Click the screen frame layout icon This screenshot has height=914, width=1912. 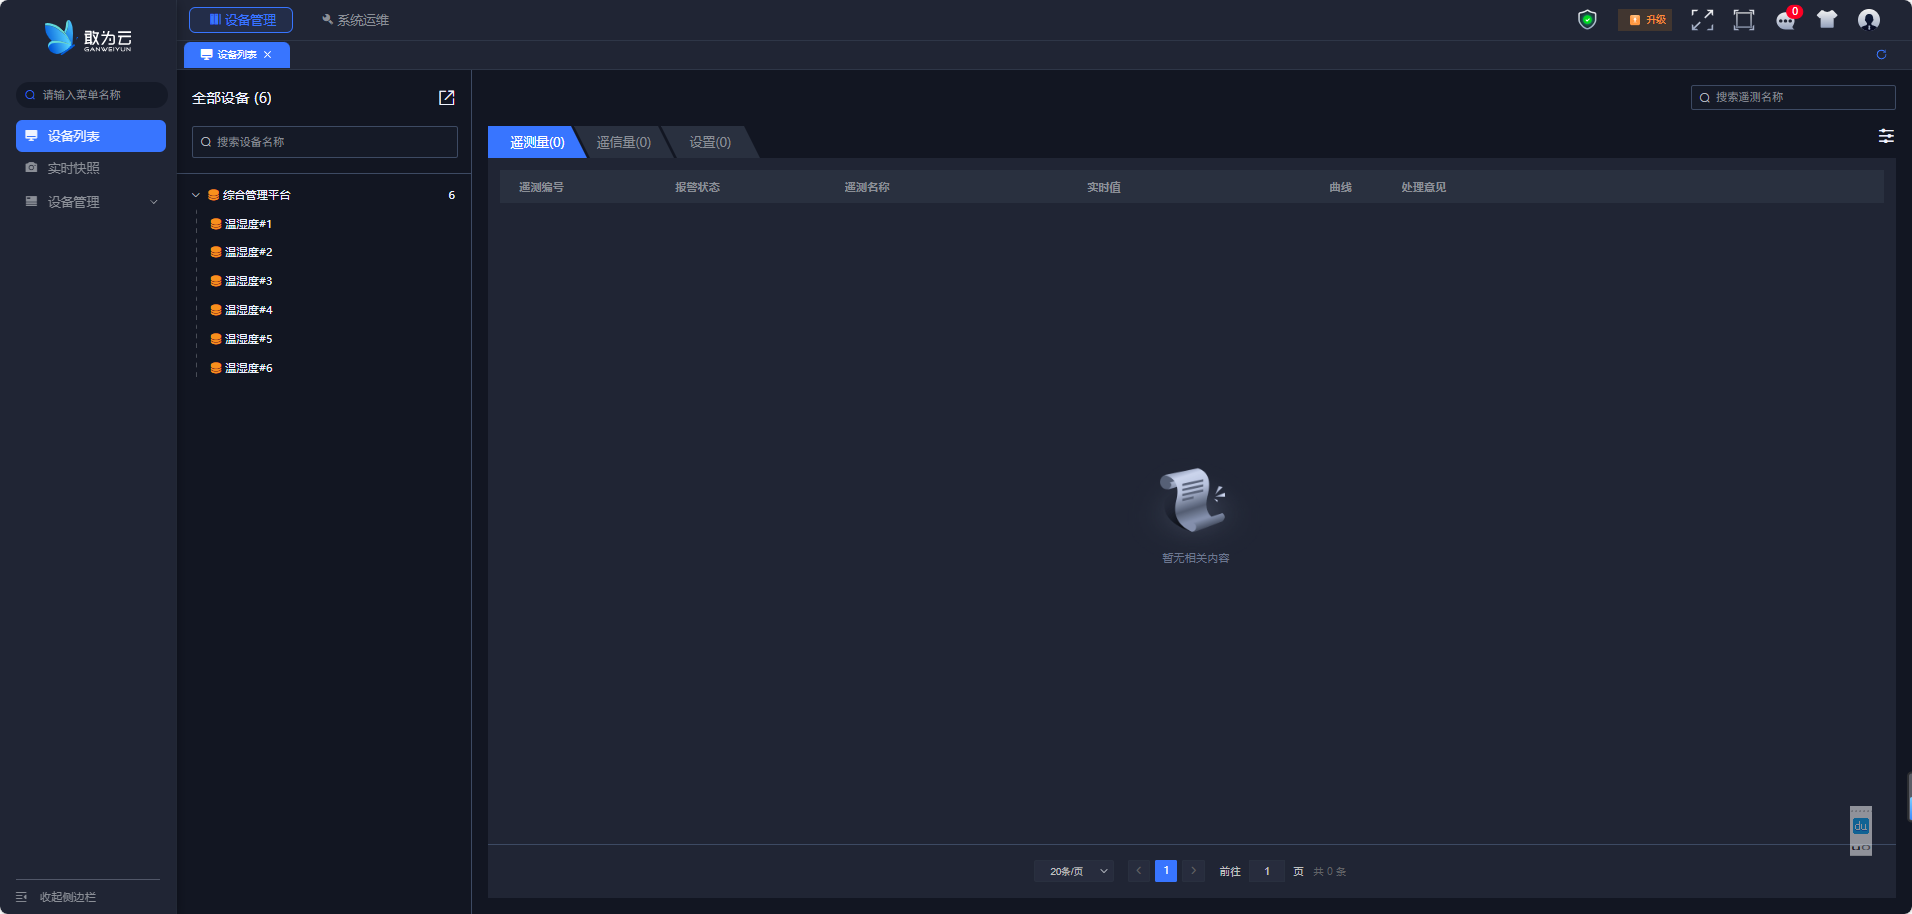[1744, 20]
